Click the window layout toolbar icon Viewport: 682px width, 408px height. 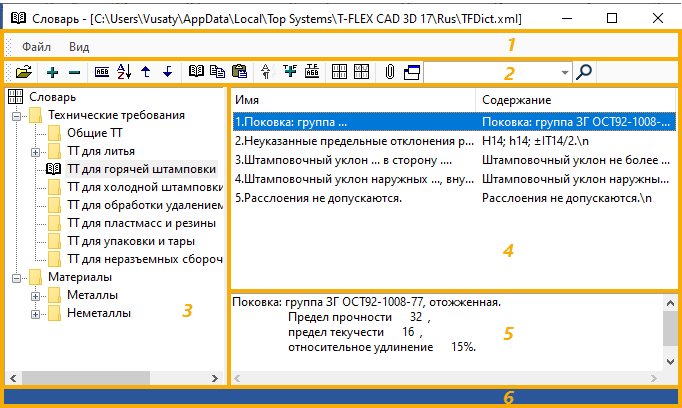click(x=412, y=72)
